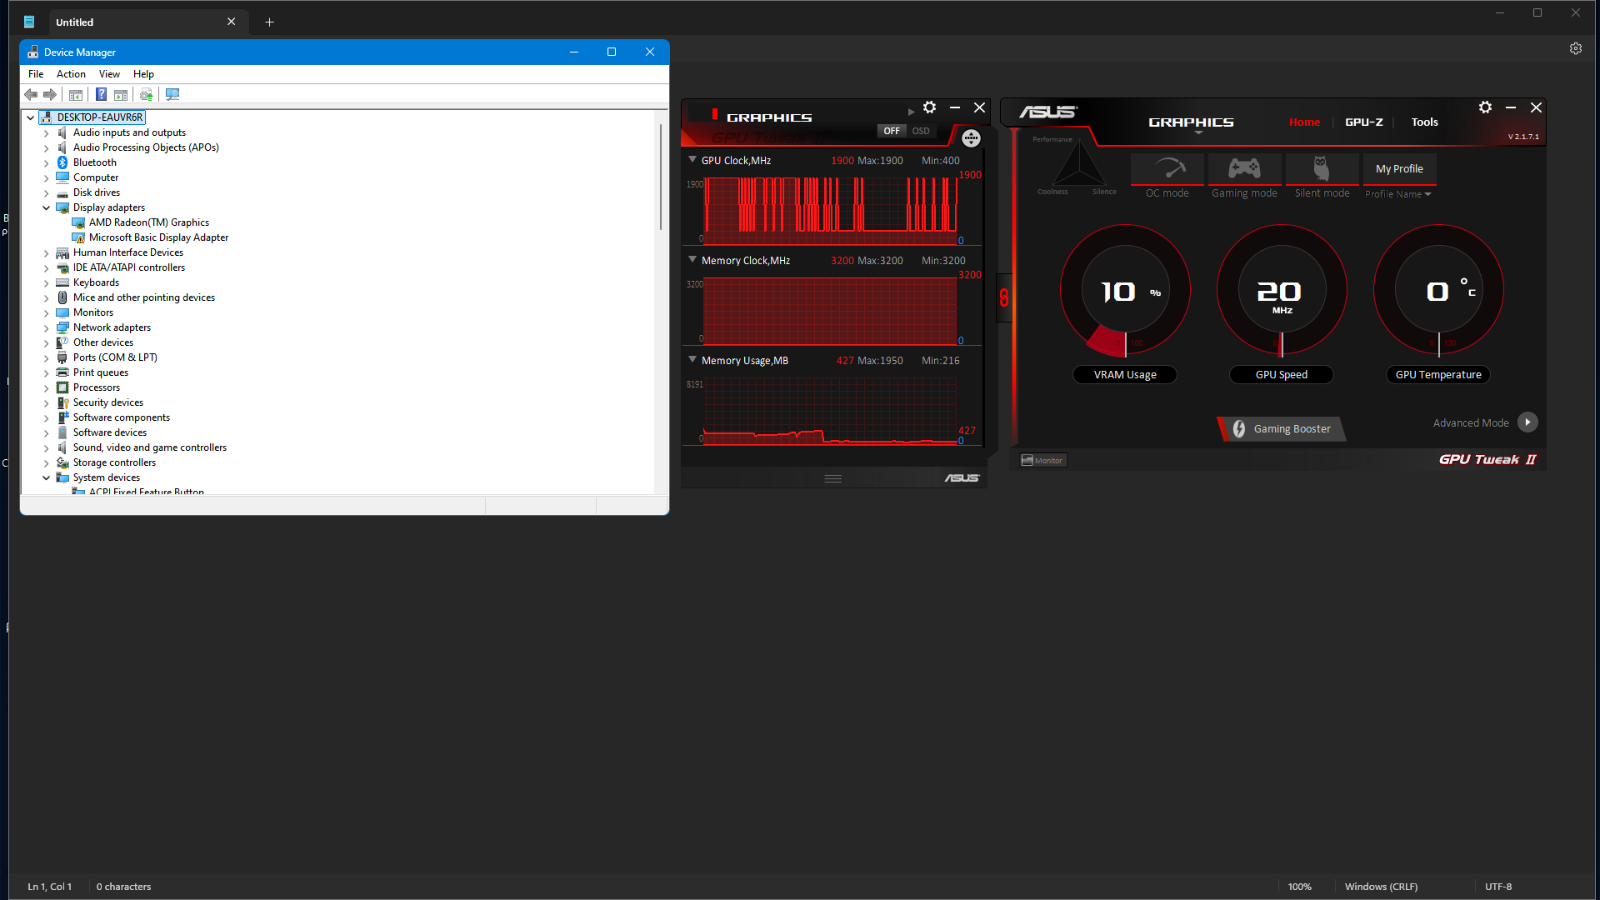The width and height of the screenshot is (1600, 900).
Task: Click the Update device driver toolbar icon
Action: (x=146, y=94)
